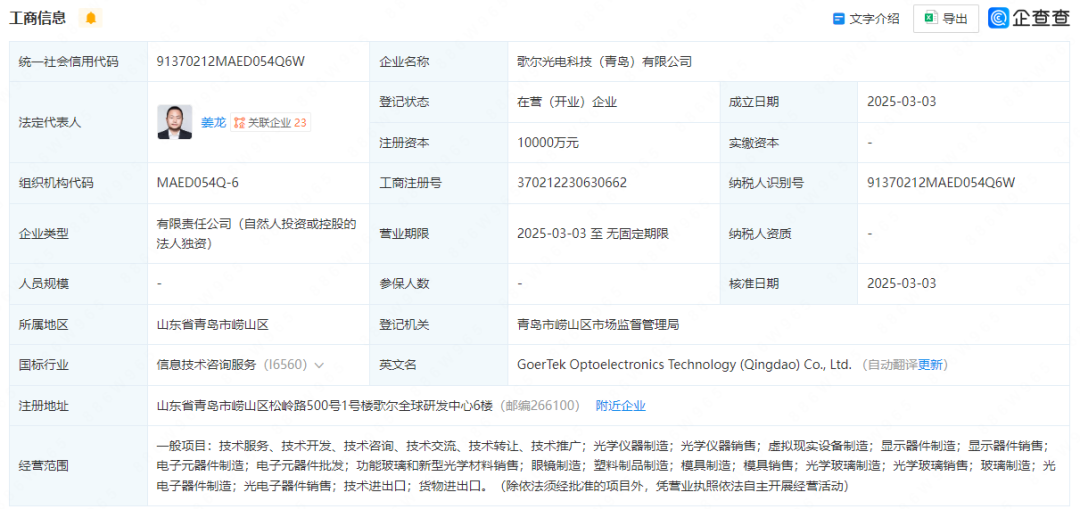
Task: Click the 国标行业 label cell
Action: [x=79, y=365]
